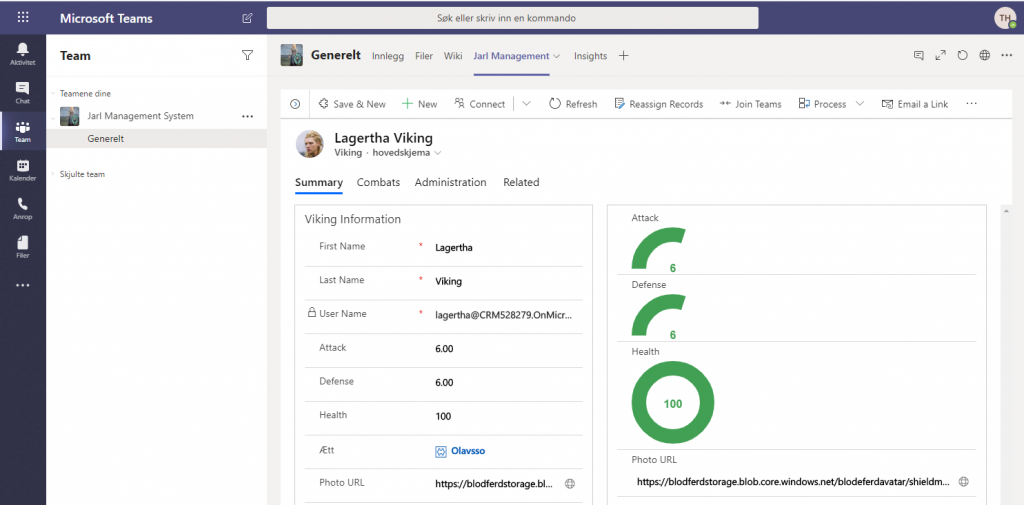
Task: Open globe icon next to left Photo URL field
Action: click(570, 483)
